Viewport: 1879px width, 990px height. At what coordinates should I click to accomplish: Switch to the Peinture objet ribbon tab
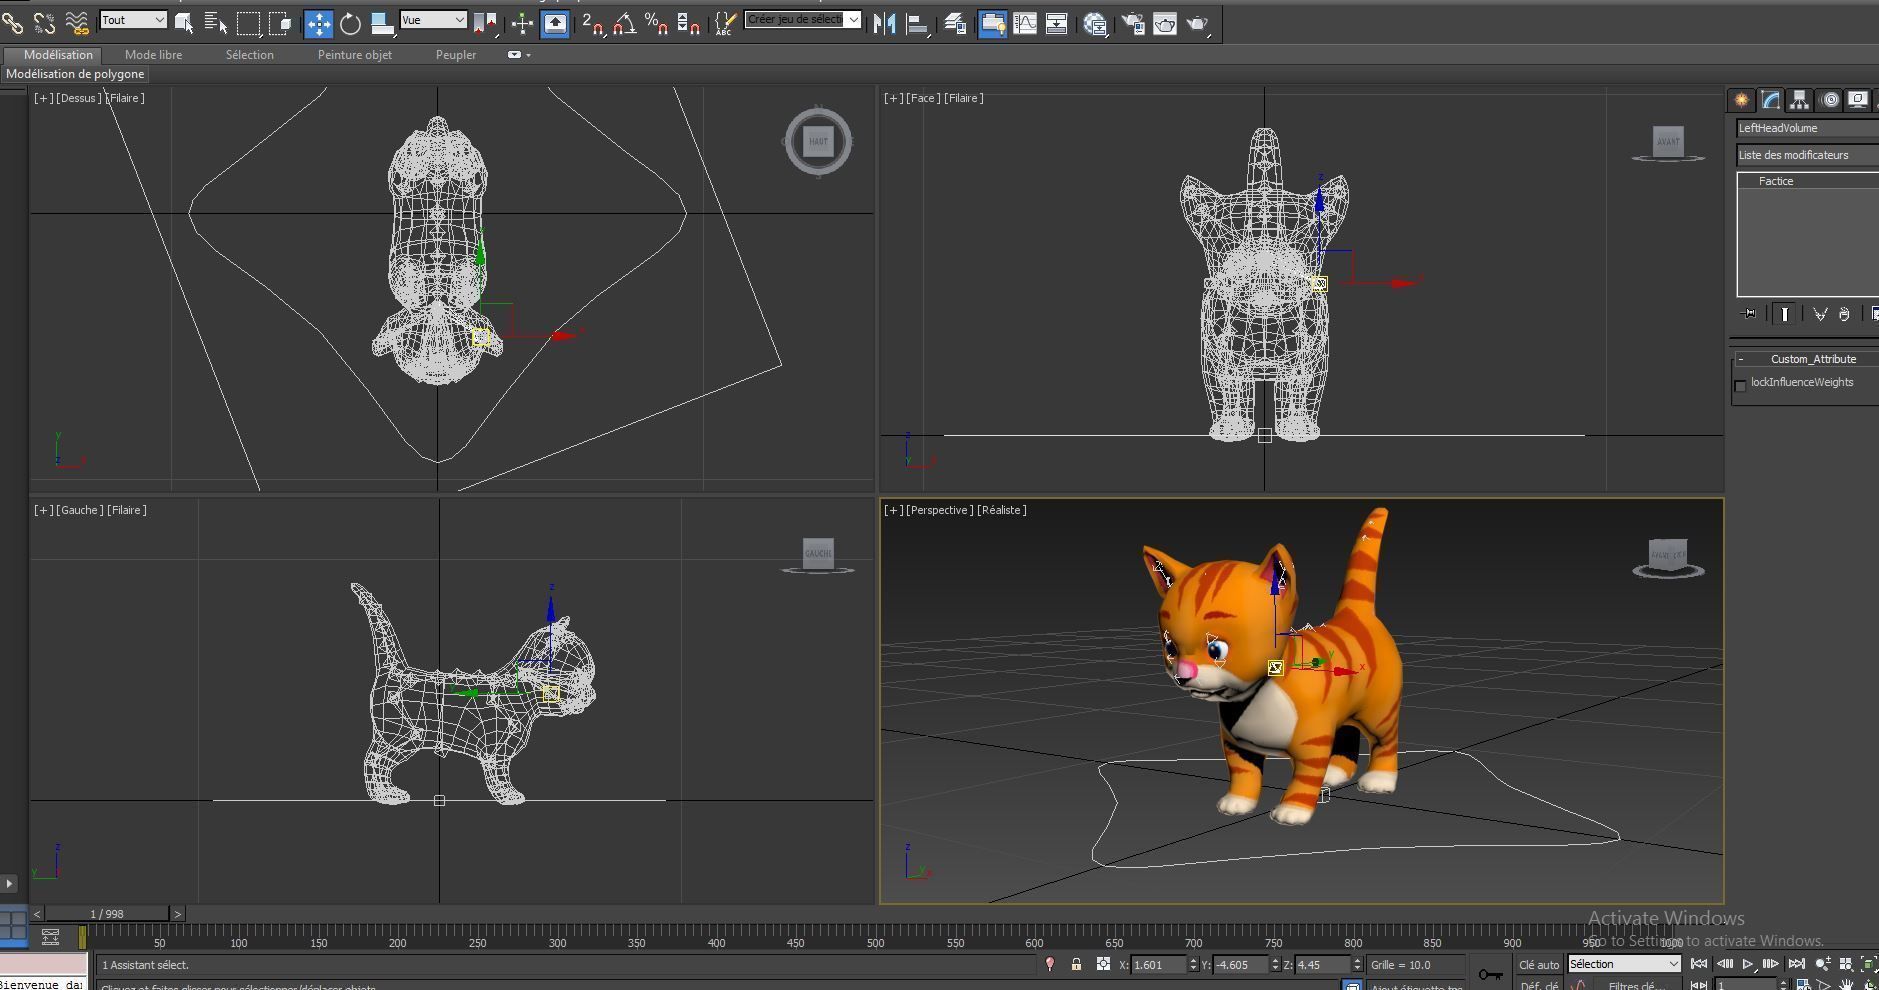click(354, 55)
